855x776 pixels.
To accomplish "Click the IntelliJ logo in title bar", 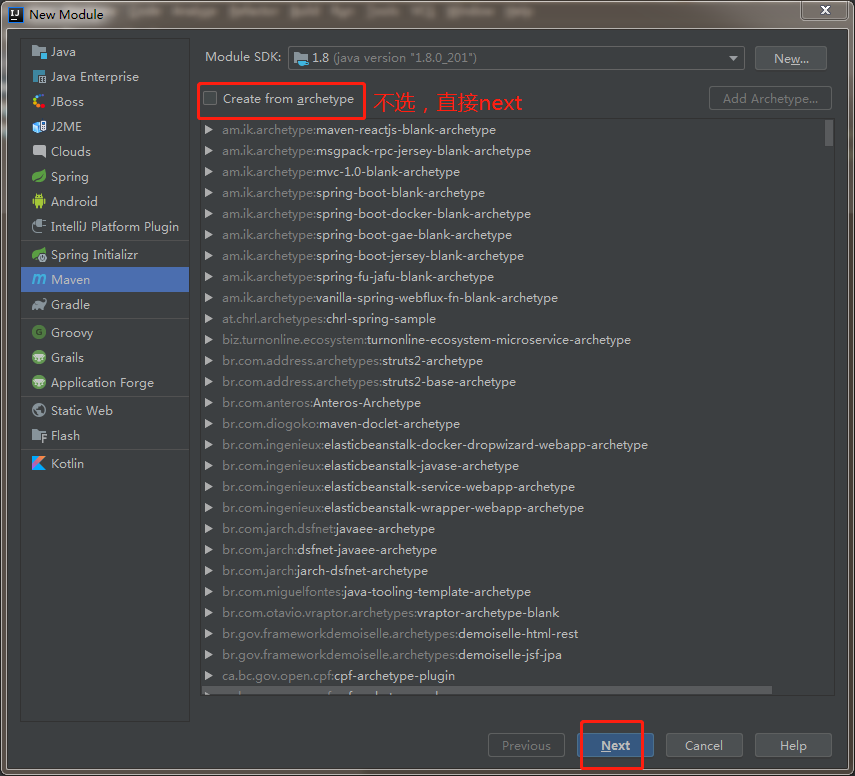I will pyautogui.click(x=16, y=15).
